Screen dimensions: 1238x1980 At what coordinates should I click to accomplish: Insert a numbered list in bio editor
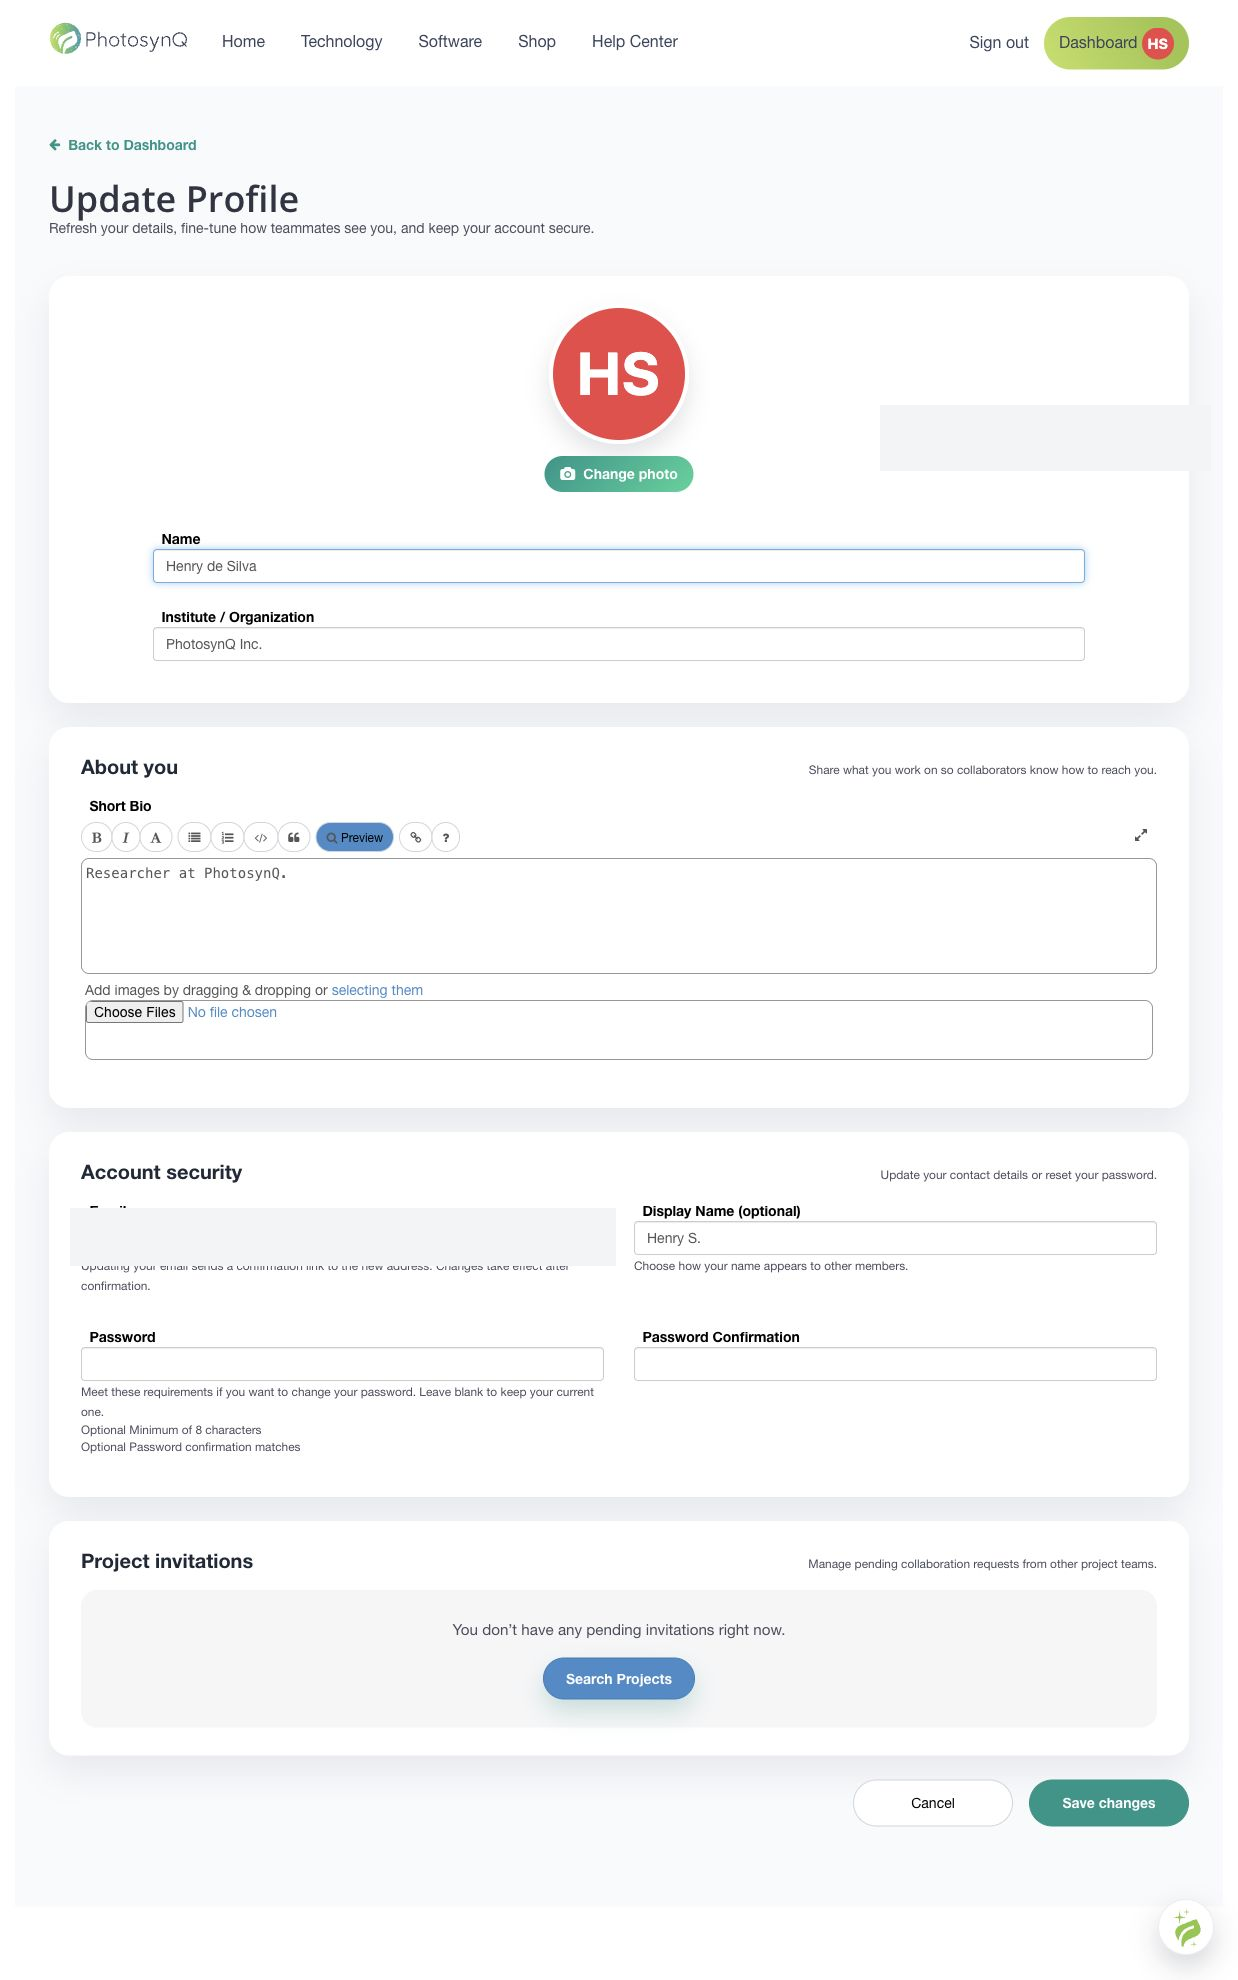point(227,837)
